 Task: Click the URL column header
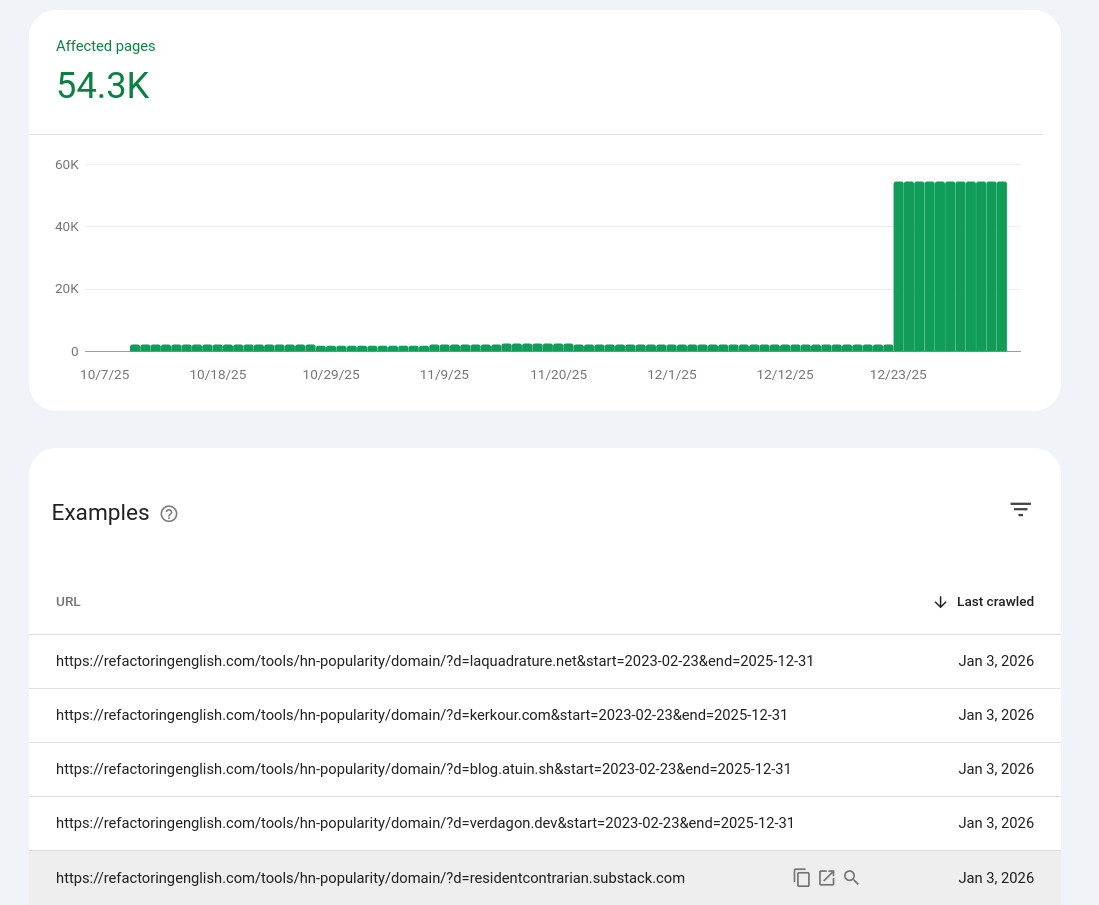pos(68,602)
